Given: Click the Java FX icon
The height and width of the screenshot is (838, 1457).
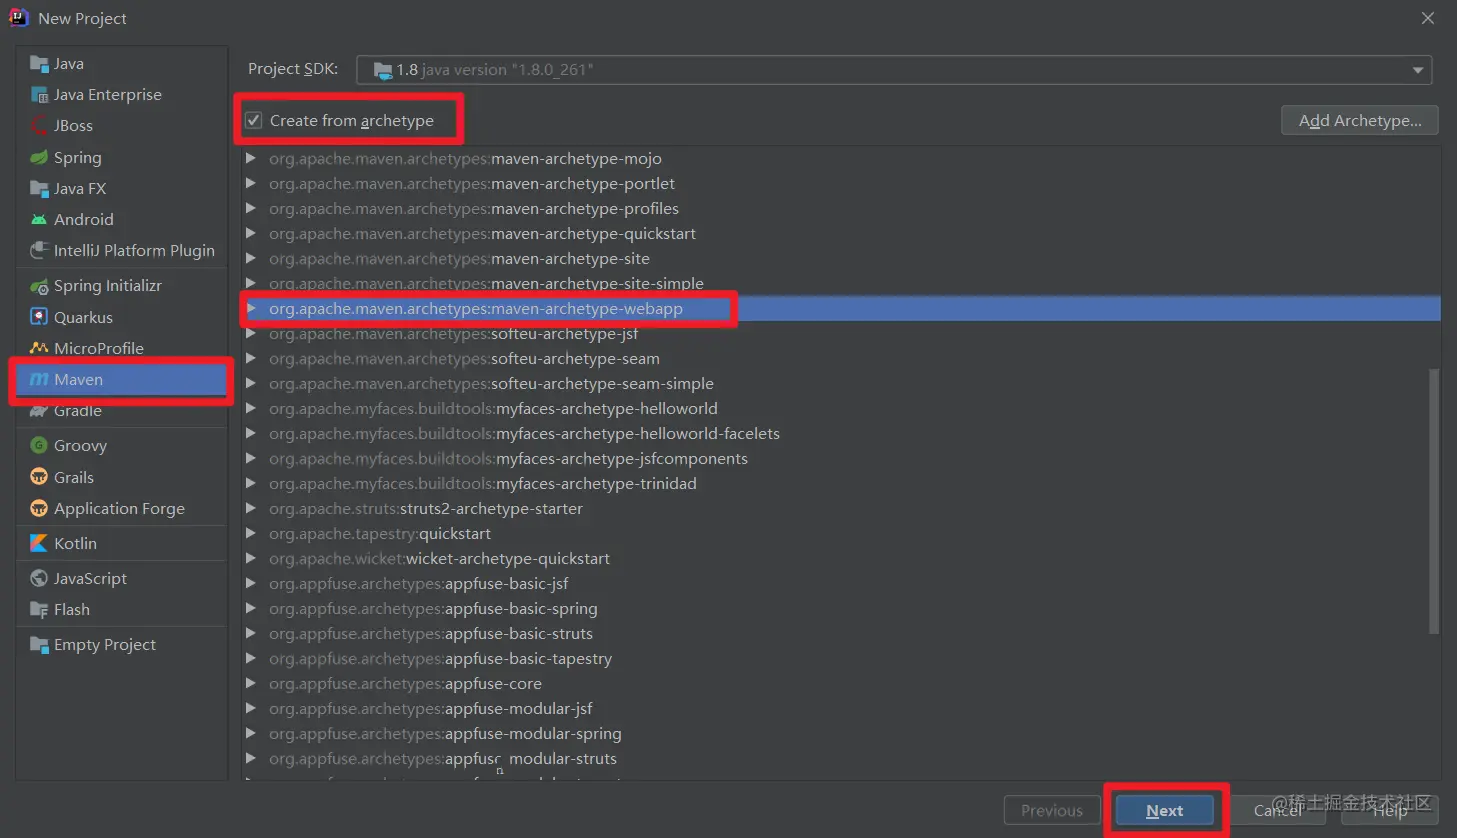Looking at the screenshot, I should (x=39, y=188).
